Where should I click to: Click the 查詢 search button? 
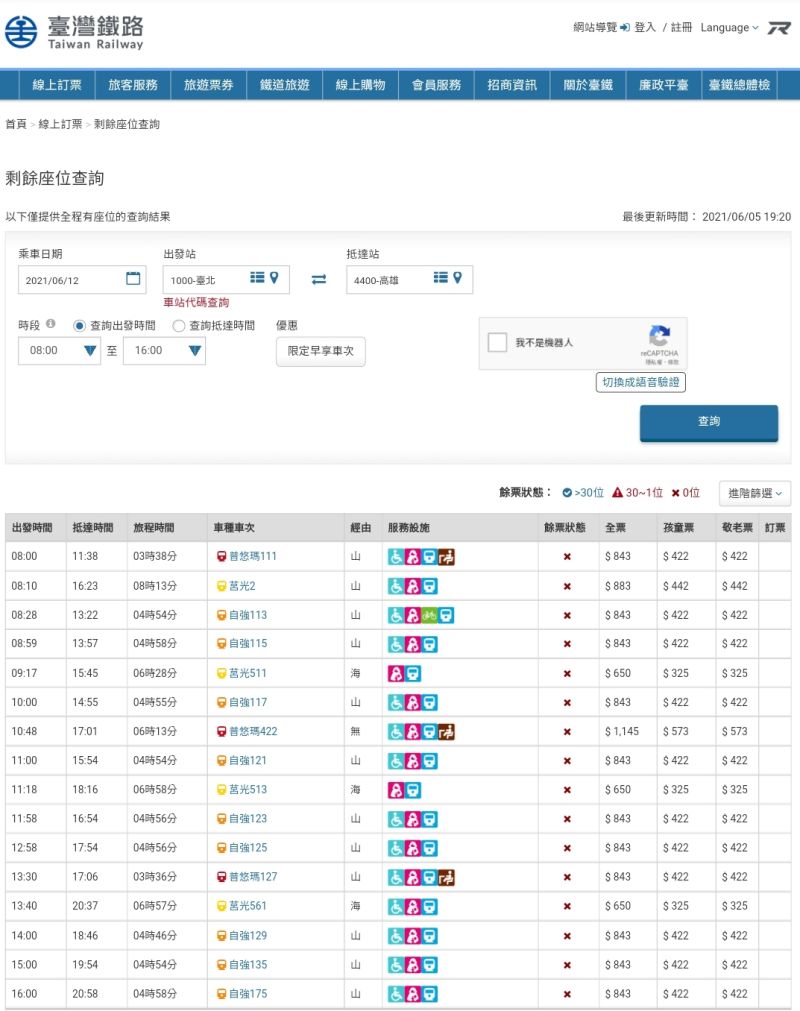click(708, 422)
